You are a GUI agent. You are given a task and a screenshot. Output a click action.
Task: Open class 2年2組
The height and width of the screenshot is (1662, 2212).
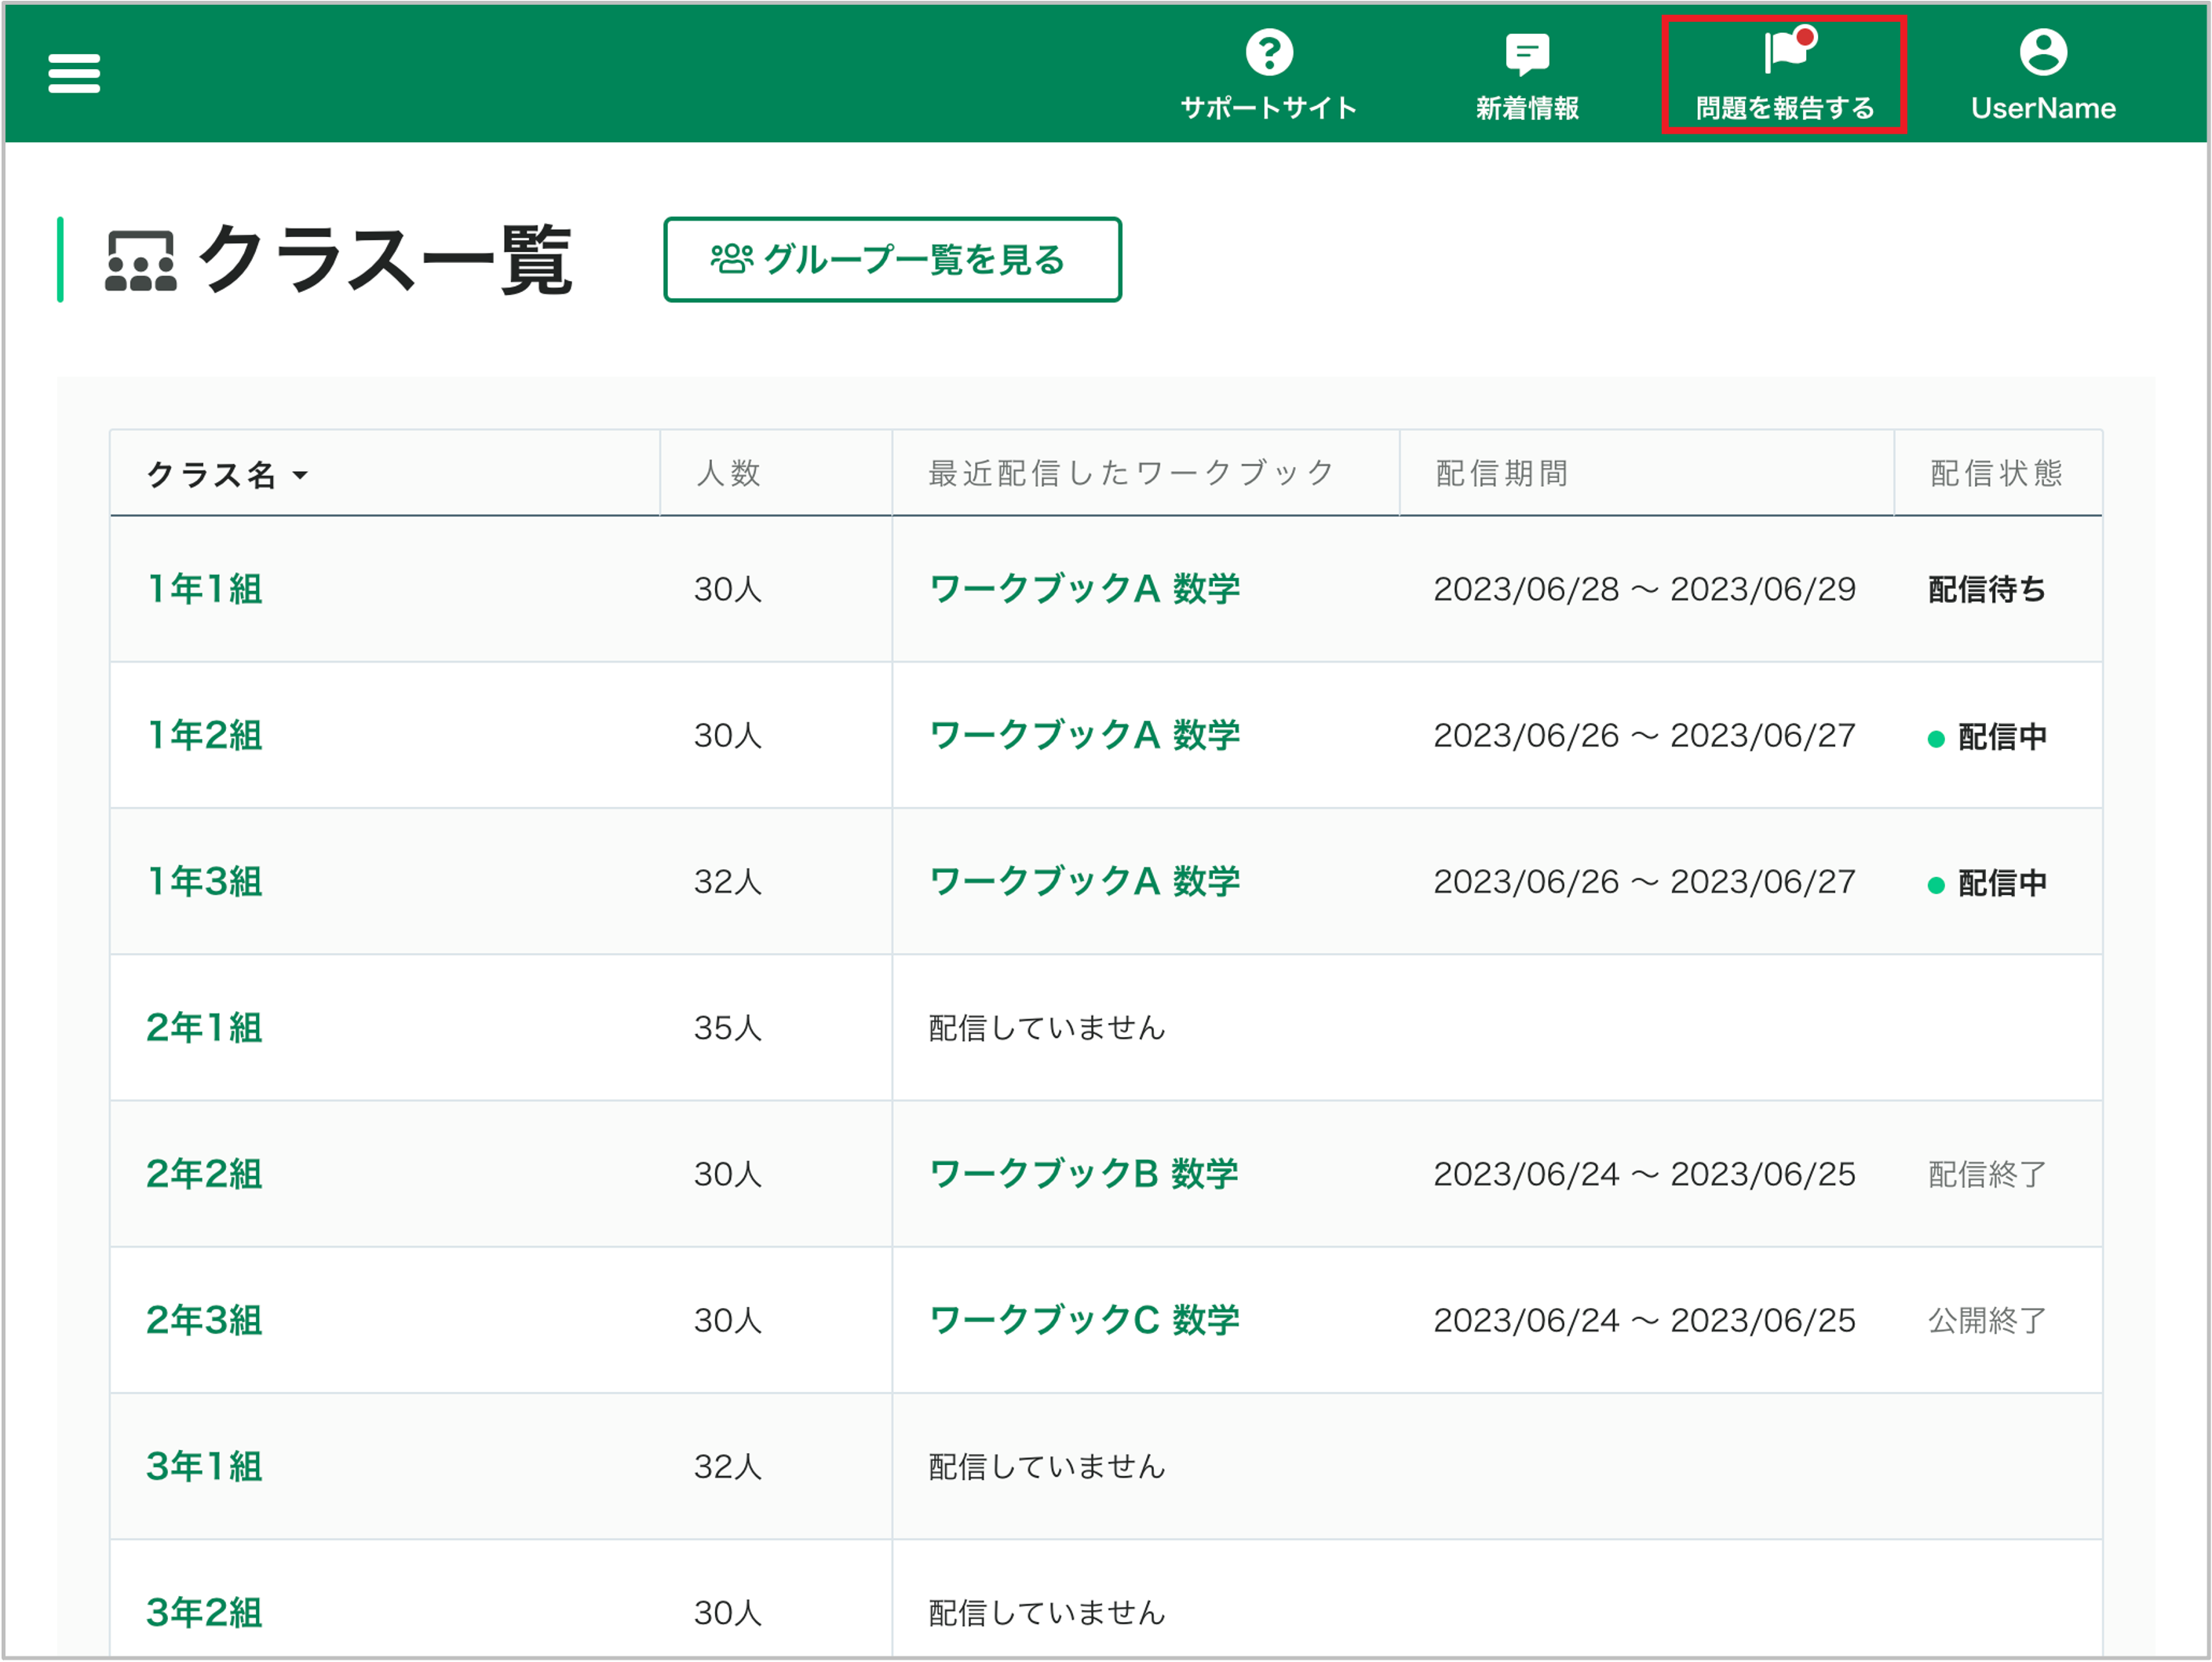click(x=205, y=1174)
